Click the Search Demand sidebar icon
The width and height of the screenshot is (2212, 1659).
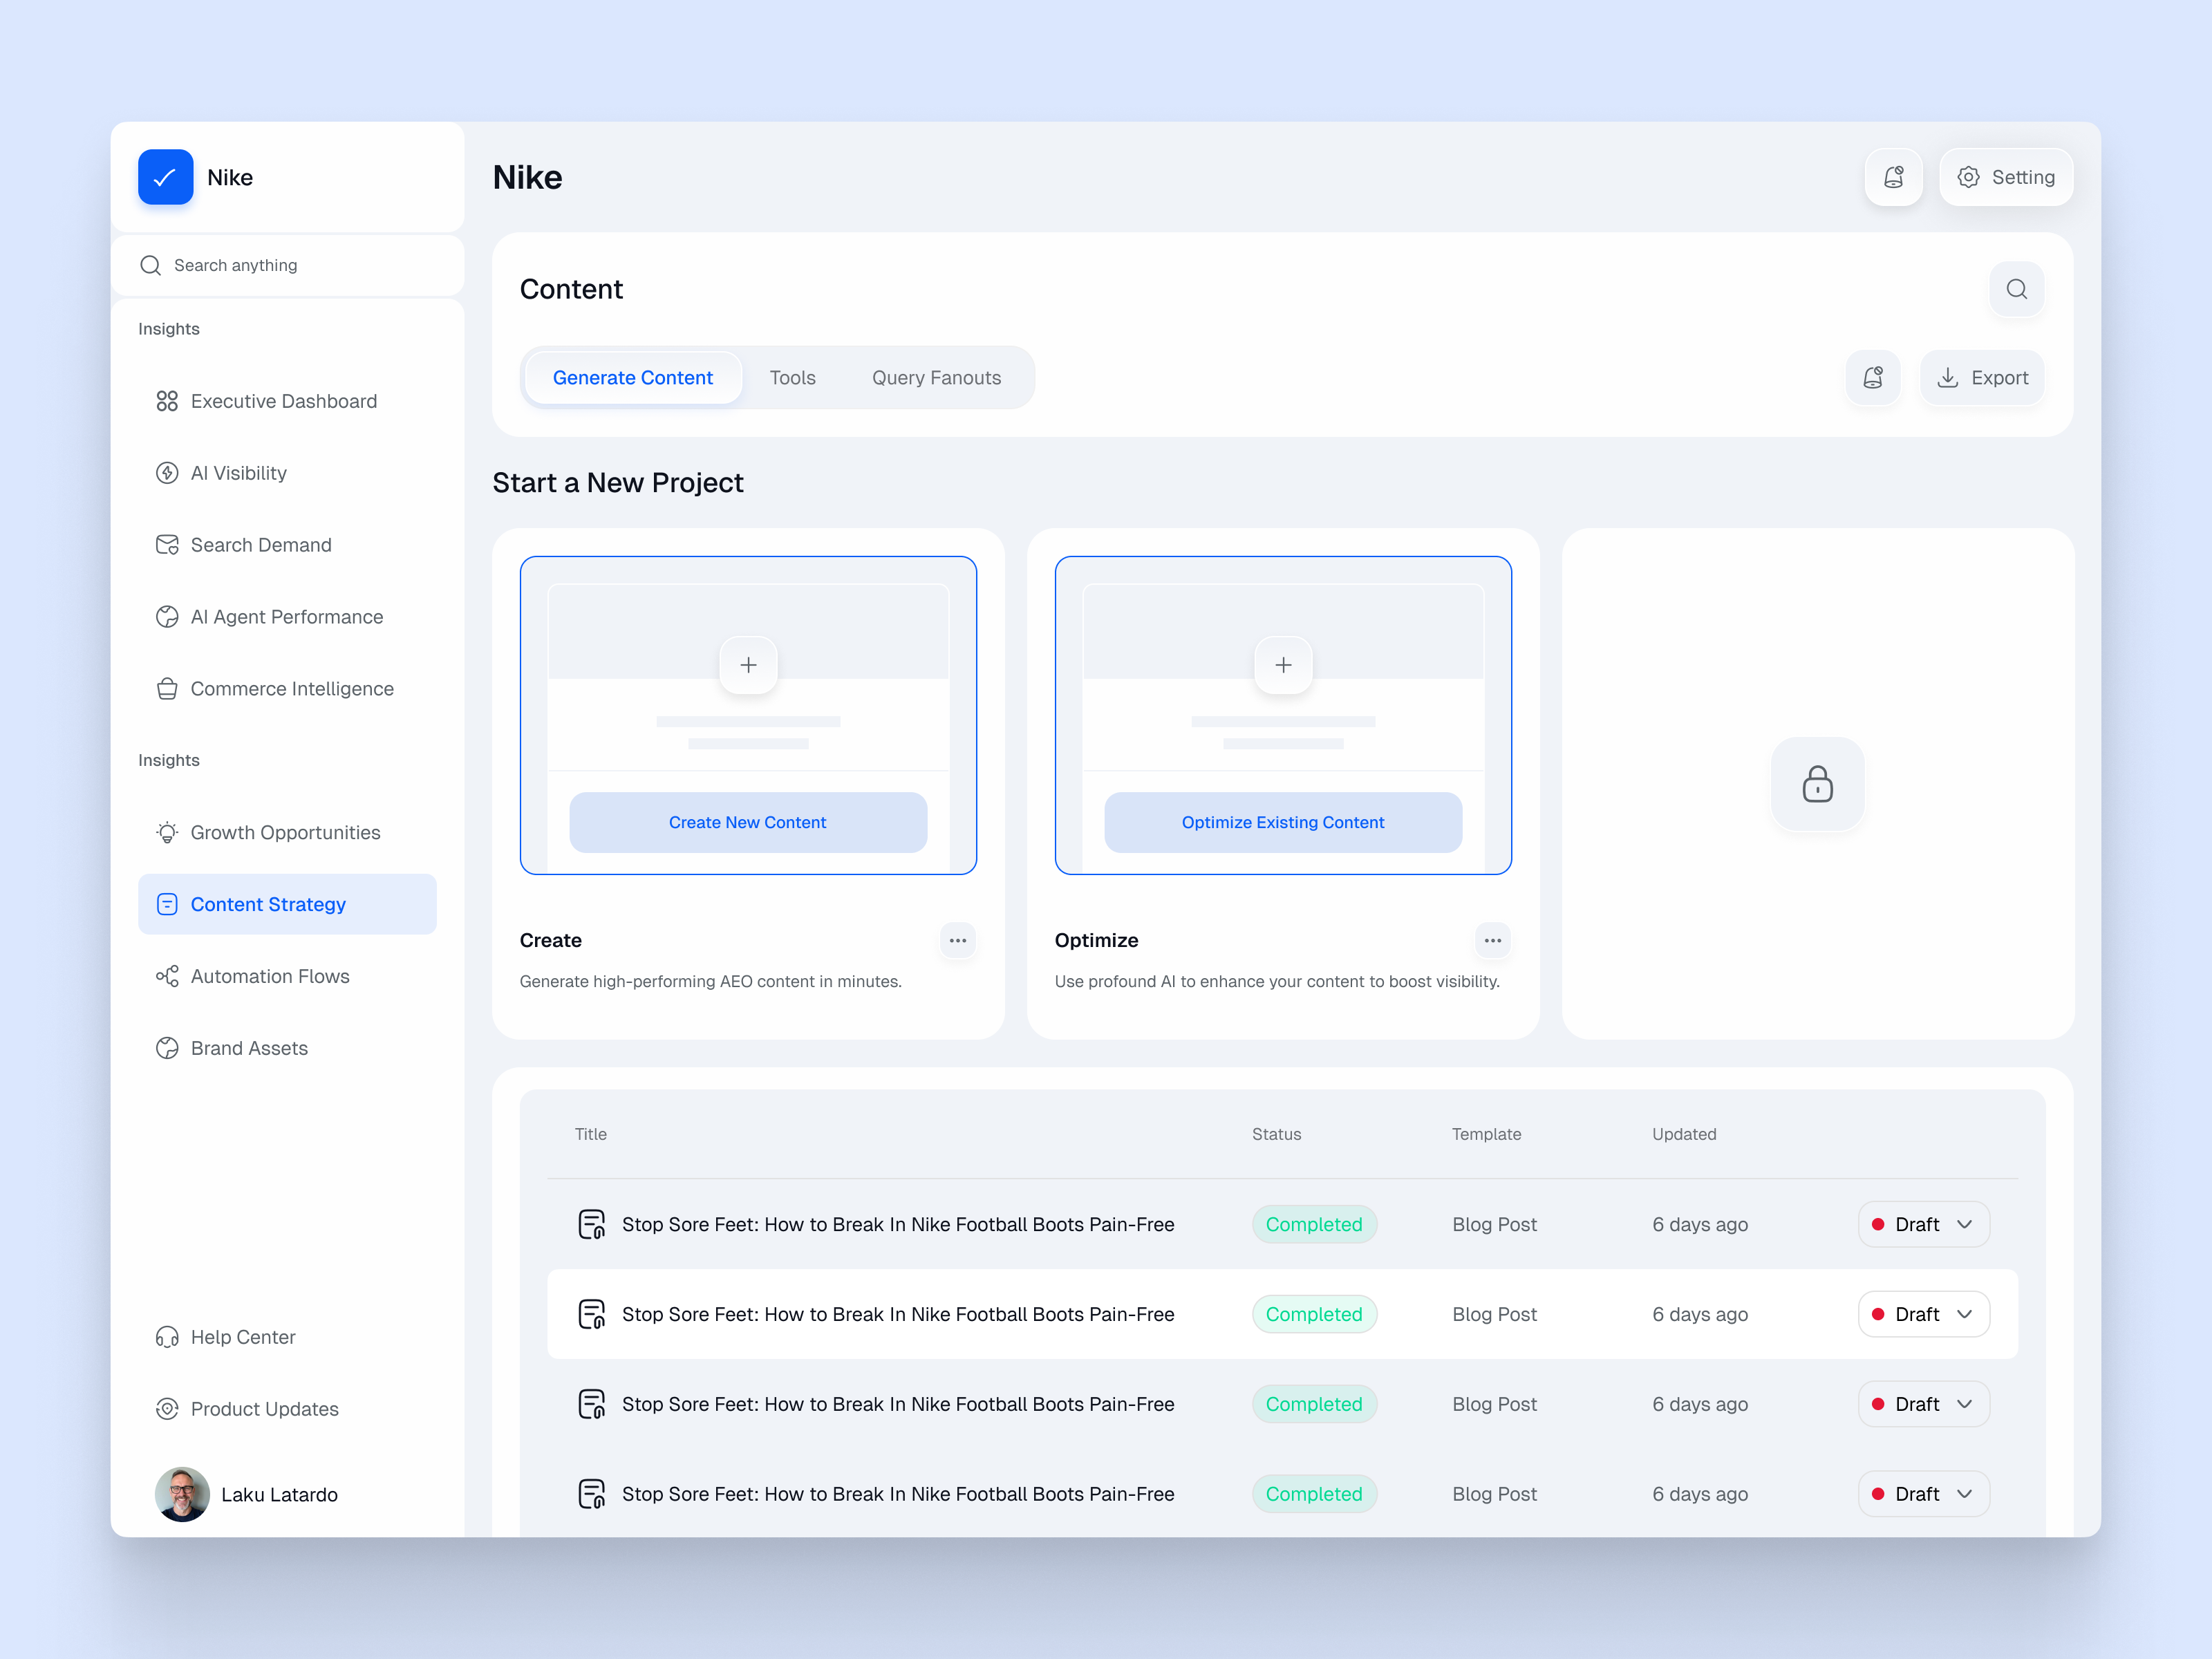pyautogui.click(x=167, y=545)
